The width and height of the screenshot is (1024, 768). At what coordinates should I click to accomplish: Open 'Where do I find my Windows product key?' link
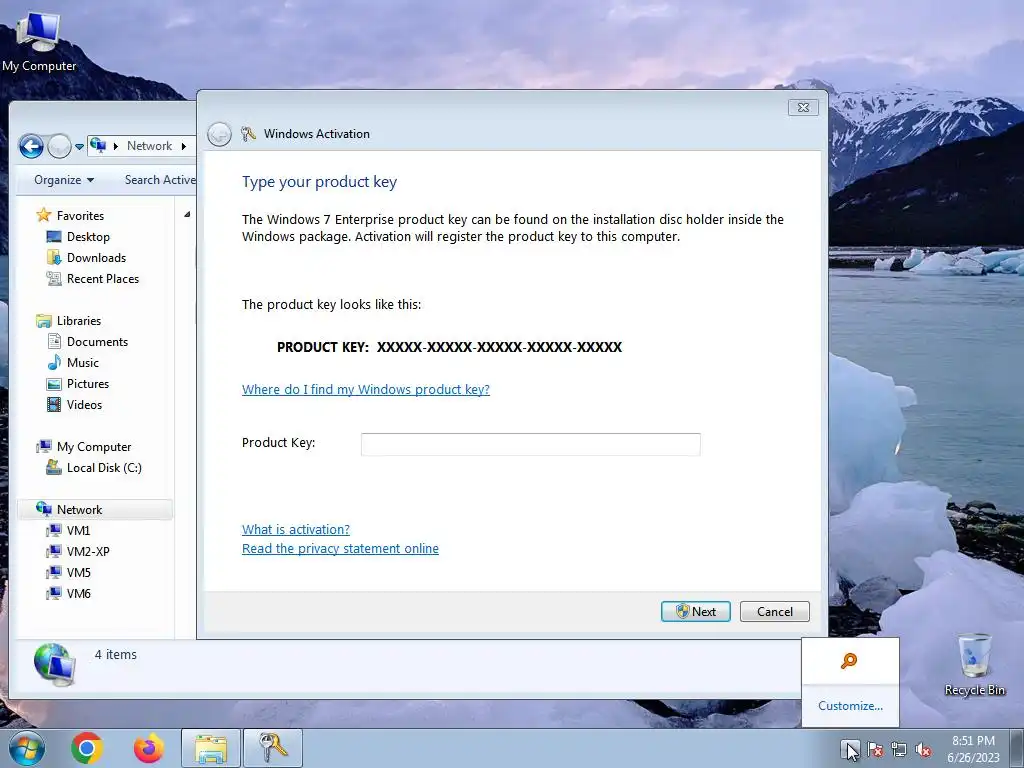366,389
